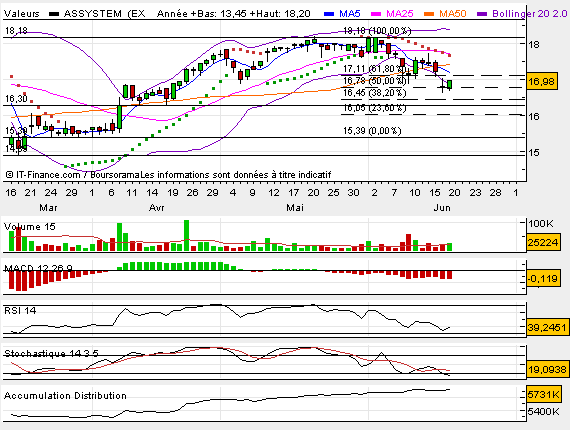Click the 'Jun' month label

pyautogui.click(x=442, y=208)
